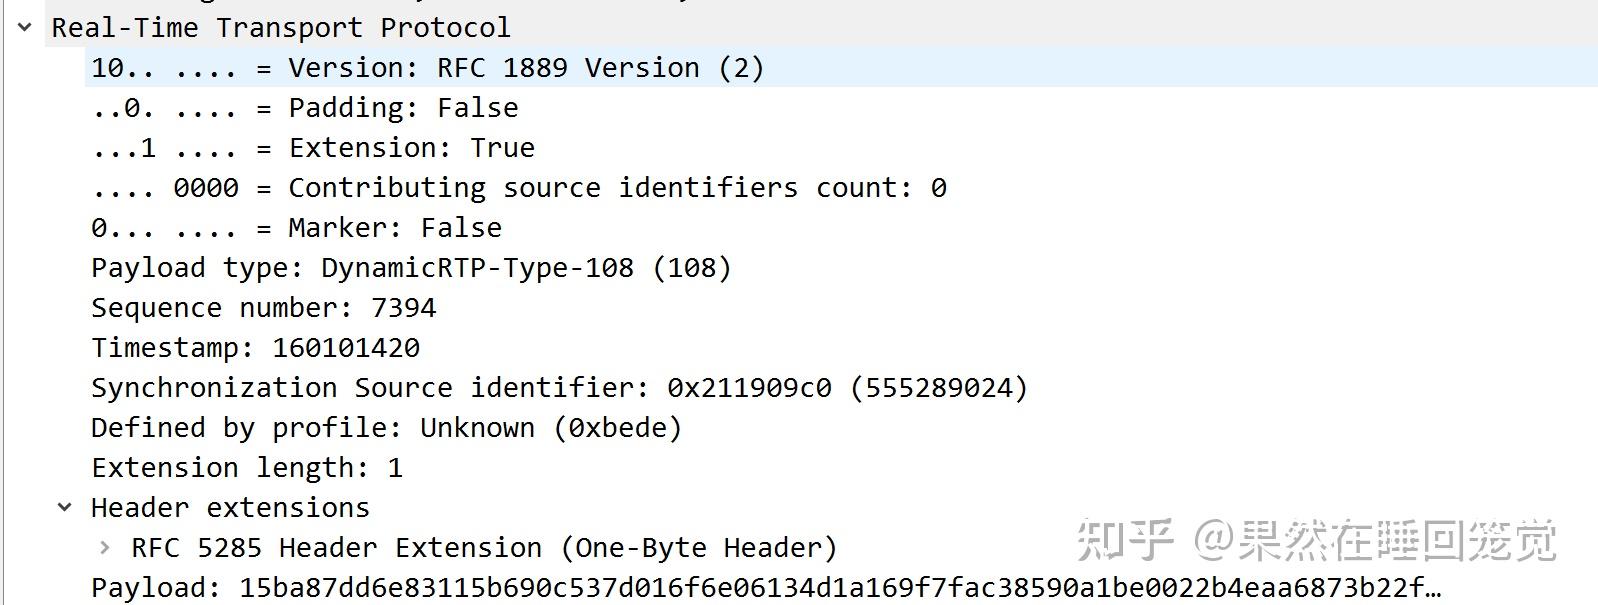Select the RFC 5285 Header Extension label
The image size is (1598, 605).
484,548
